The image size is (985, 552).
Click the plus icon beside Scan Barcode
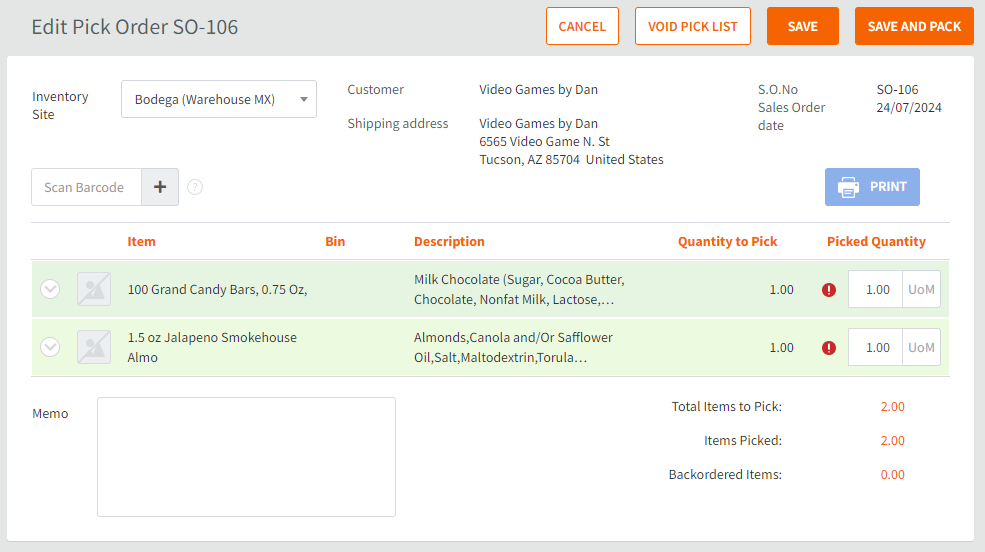coord(160,187)
